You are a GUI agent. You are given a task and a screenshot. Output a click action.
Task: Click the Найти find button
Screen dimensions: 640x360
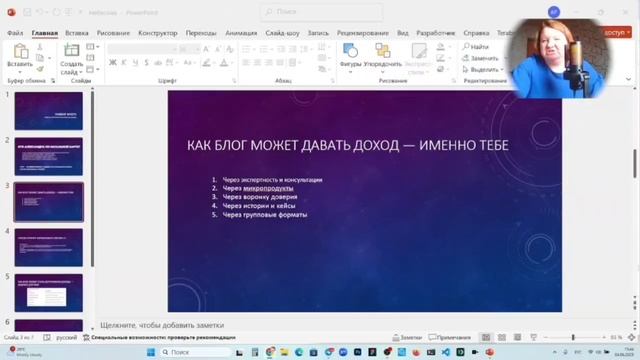pos(476,47)
